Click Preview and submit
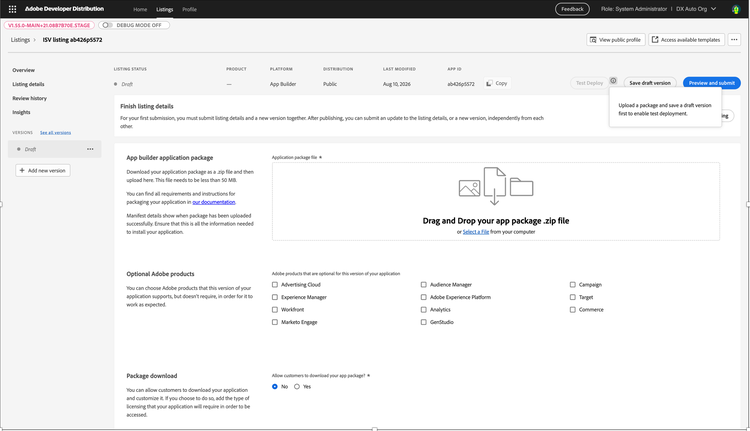 click(712, 83)
